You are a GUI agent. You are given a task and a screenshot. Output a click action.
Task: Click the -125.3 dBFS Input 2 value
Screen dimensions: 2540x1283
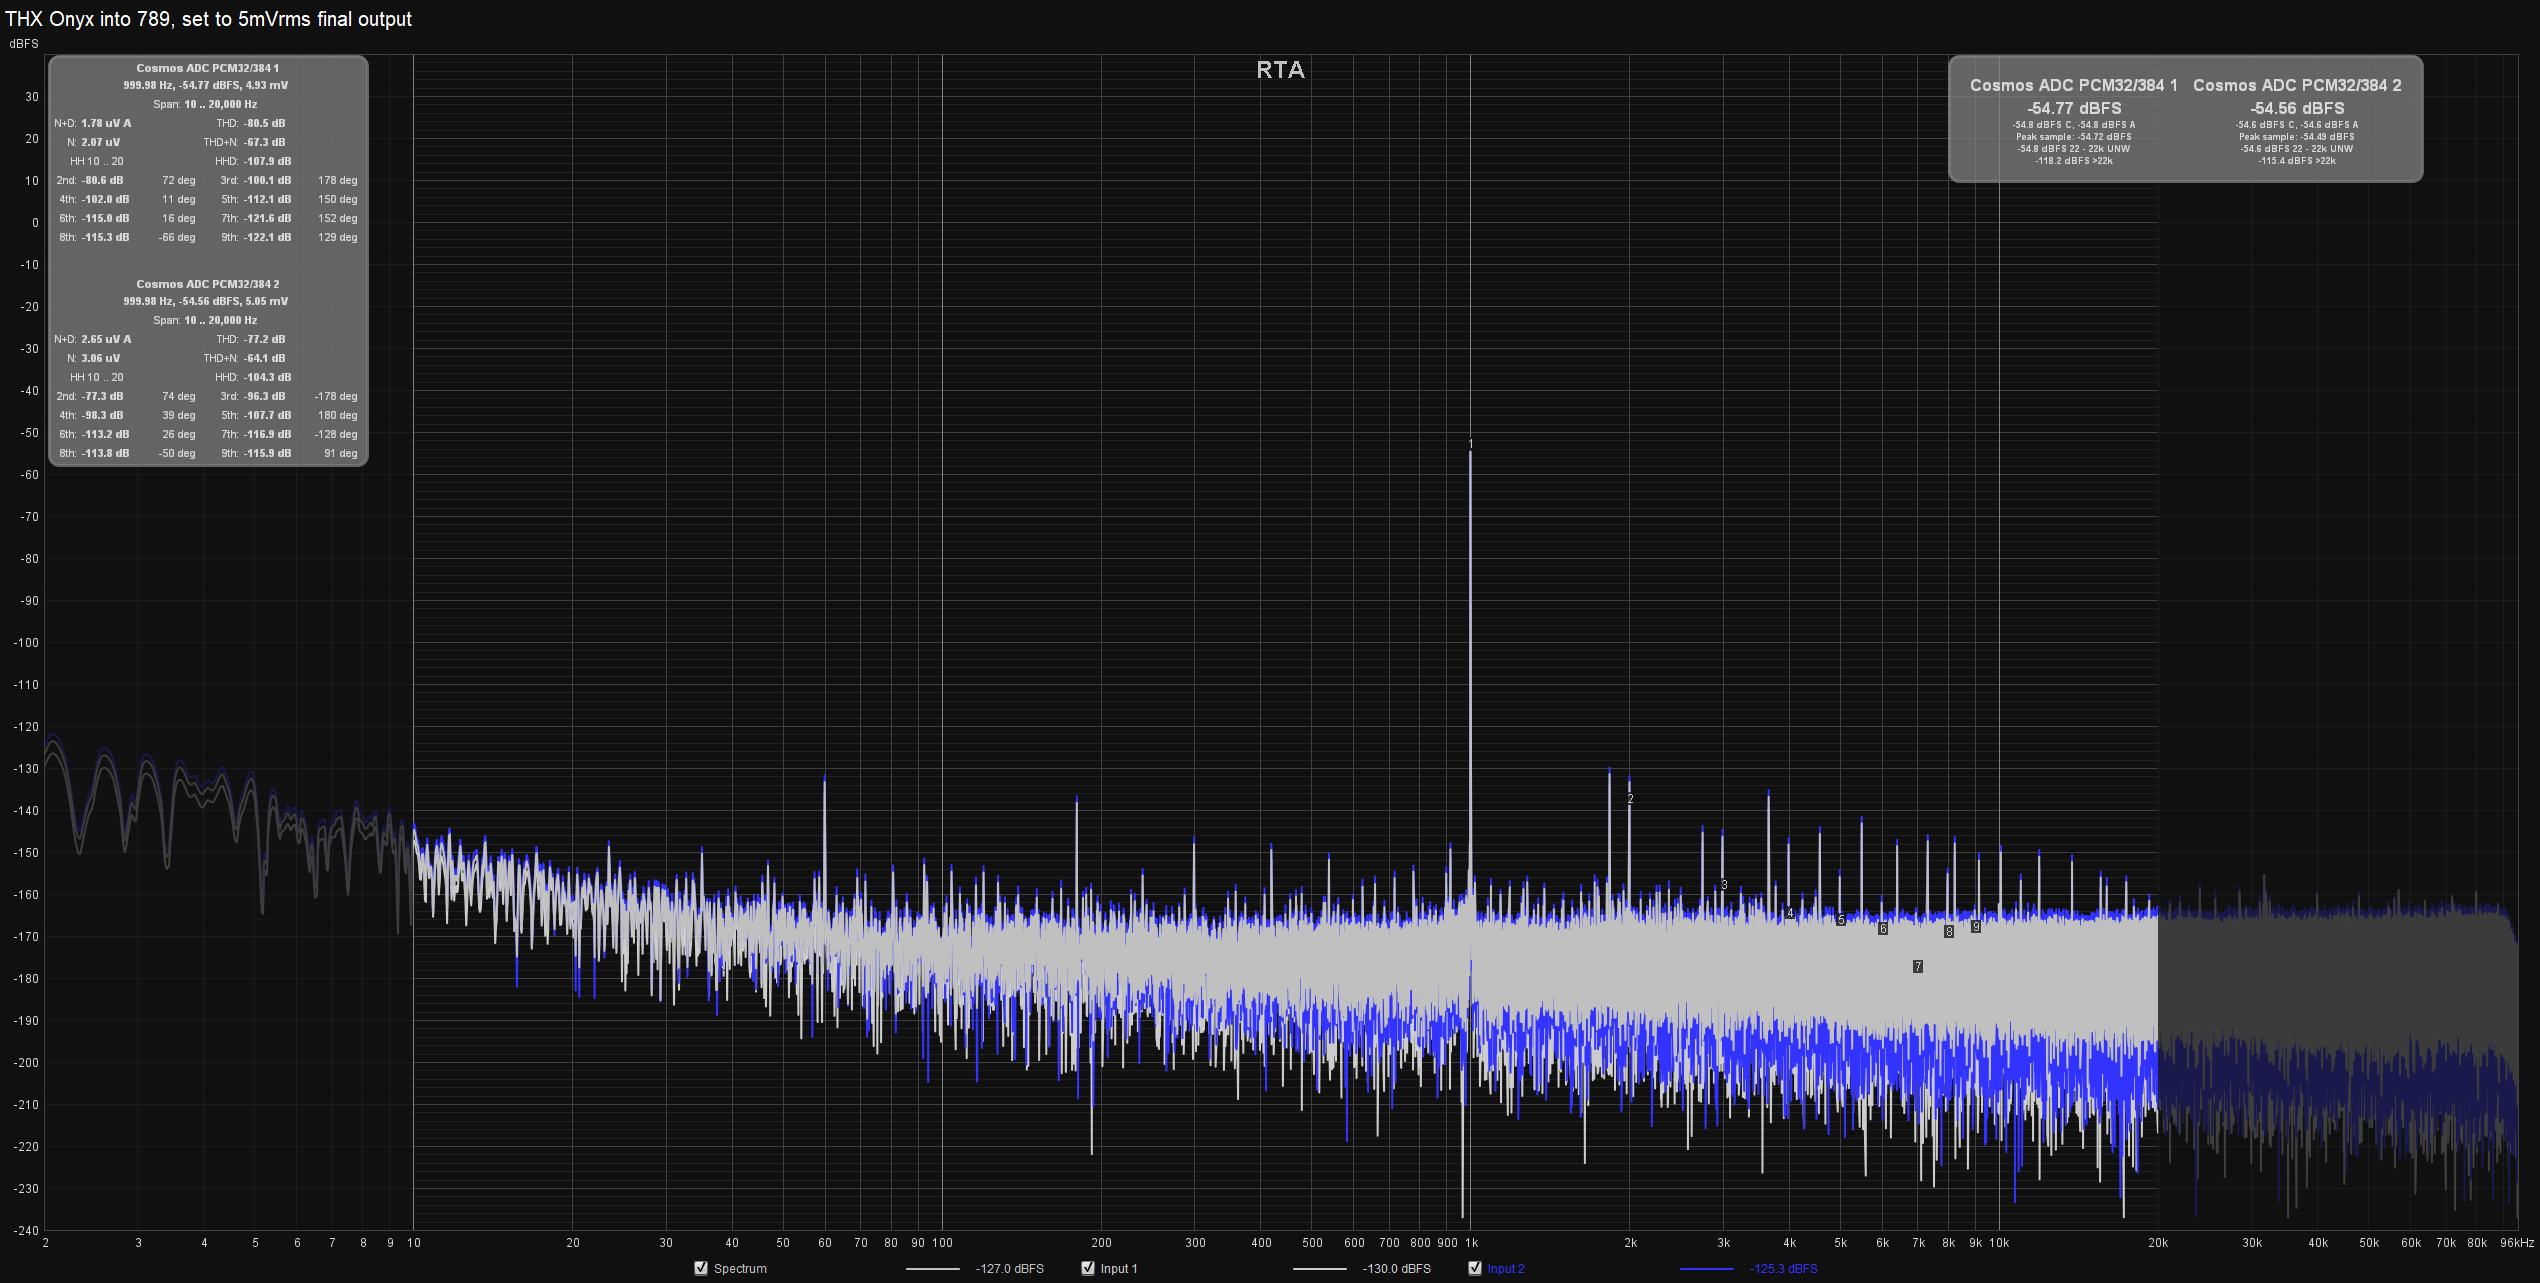click(x=1783, y=1269)
